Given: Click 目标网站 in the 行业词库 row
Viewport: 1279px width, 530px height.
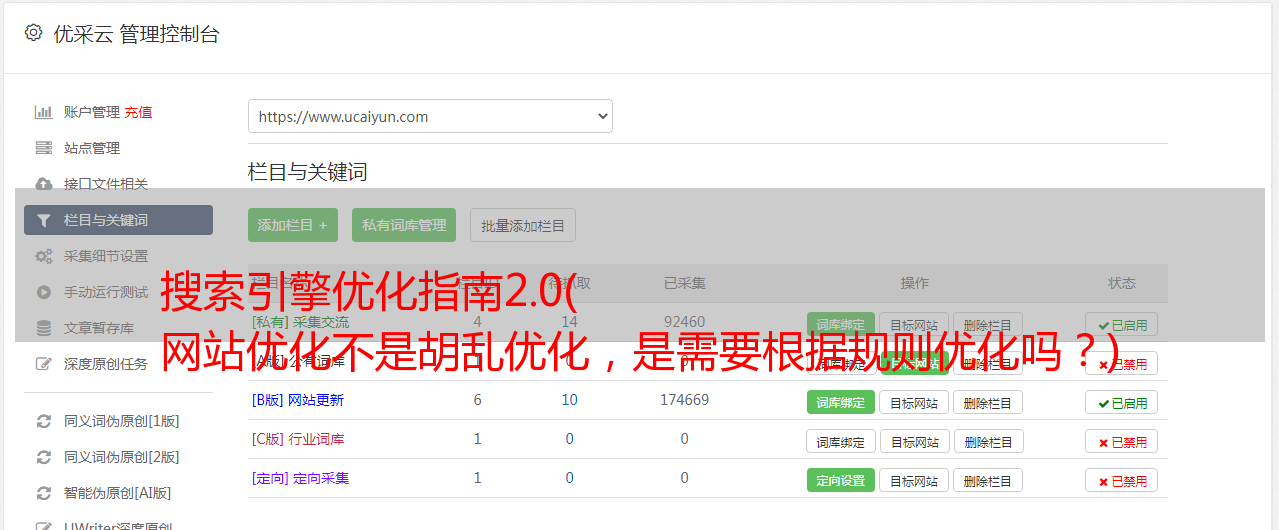Looking at the screenshot, I should 914,441.
